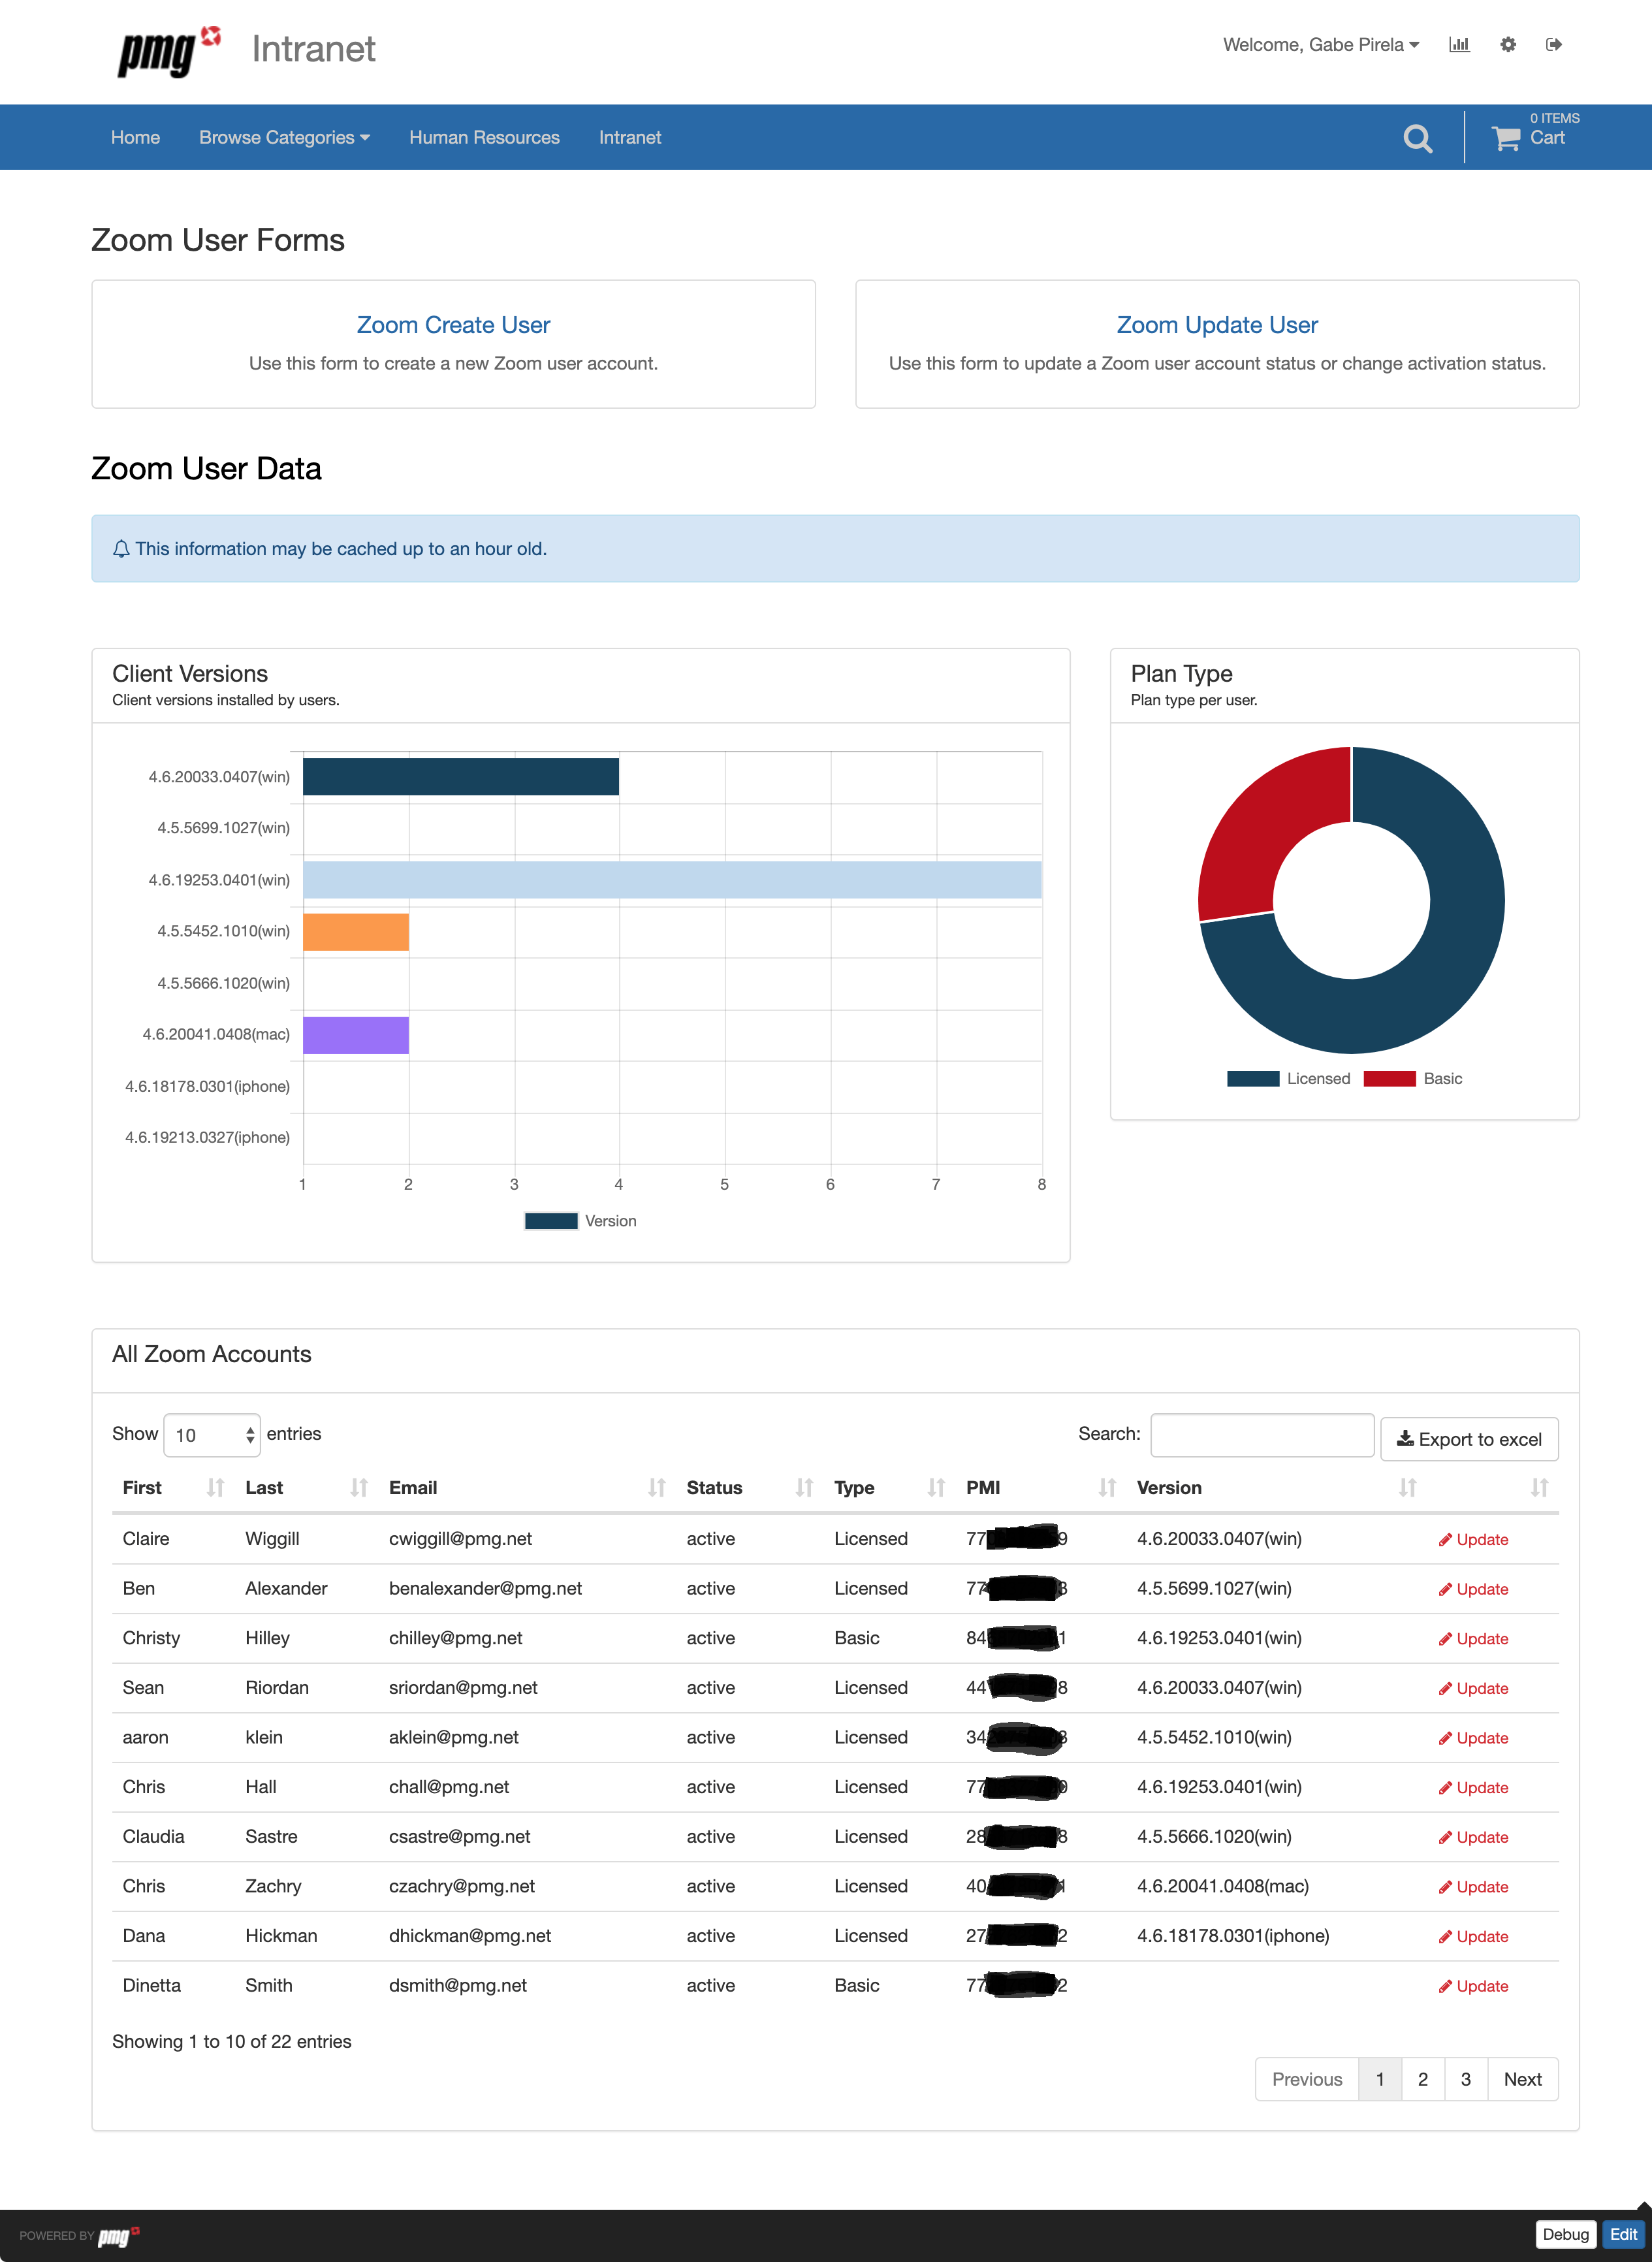Open the settings gear icon
This screenshot has height=2262, width=1652.
(1507, 44)
